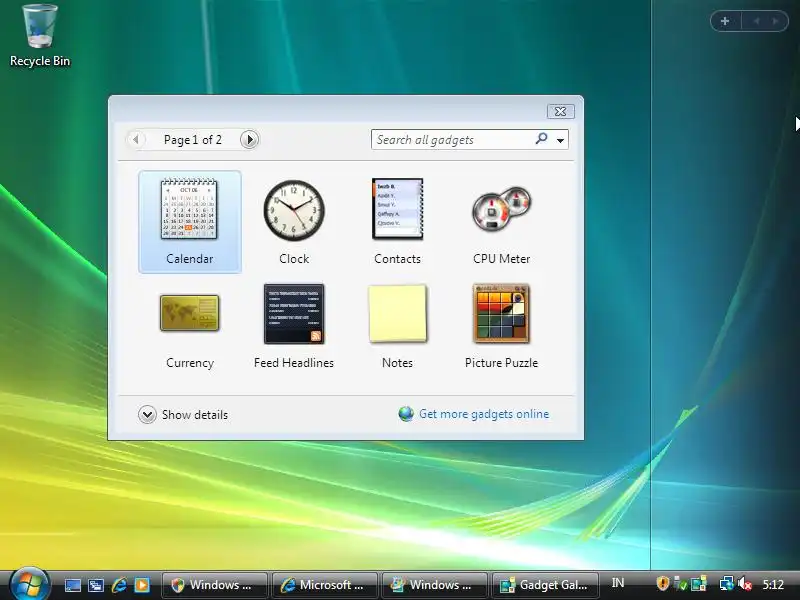Go to previous gadget page
The image size is (800, 600).
(x=136, y=139)
